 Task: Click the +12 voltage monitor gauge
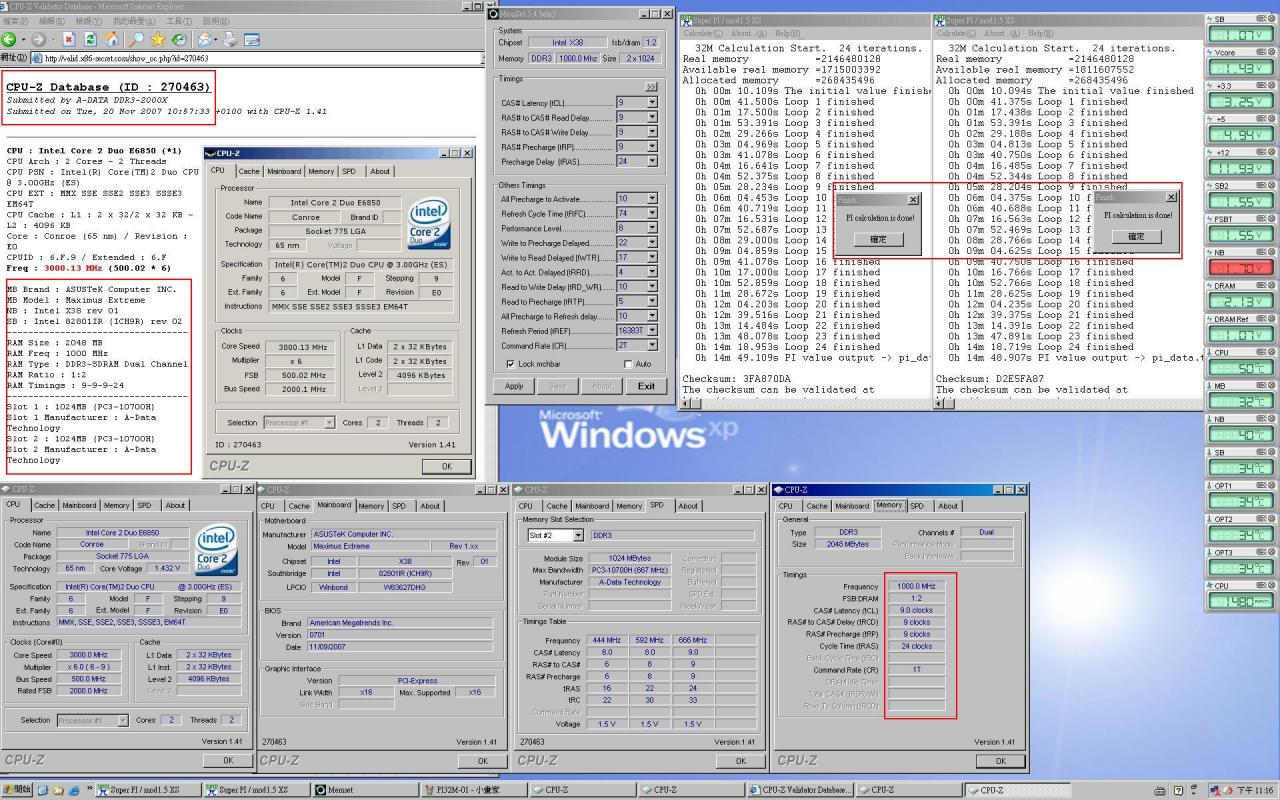pos(1242,162)
